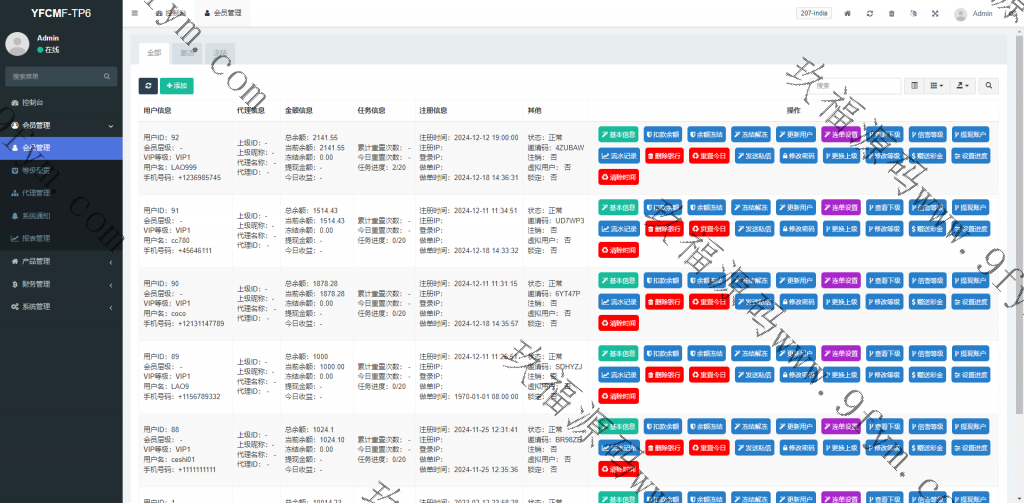Viewport: 1024px width, 503px height.
Task: Expand the 产品管理 sidebar menu
Action: [x=60, y=261]
